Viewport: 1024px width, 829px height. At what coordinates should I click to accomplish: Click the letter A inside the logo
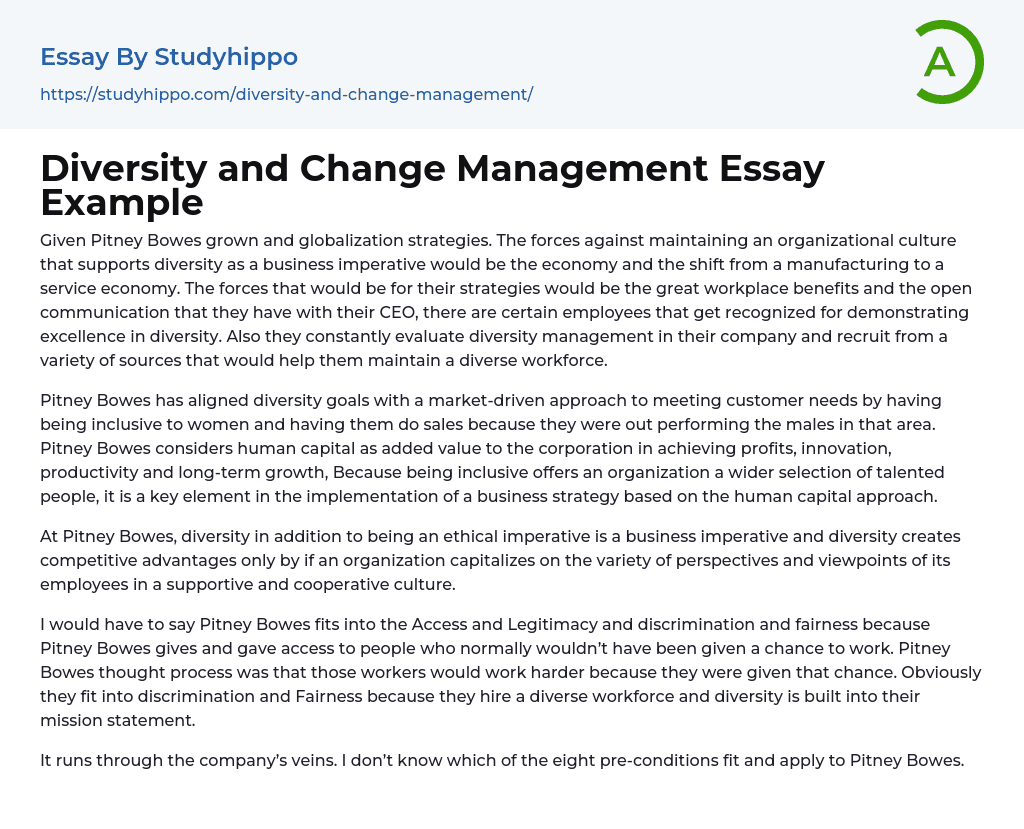[x=939, y=62]
